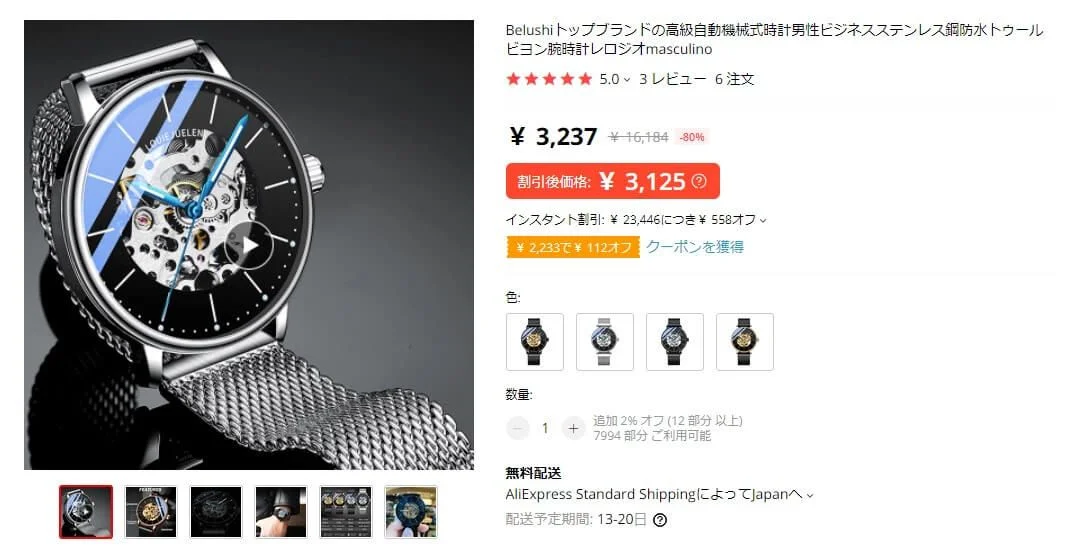Select the first black-gold watch color swatch

click(535, 342)
